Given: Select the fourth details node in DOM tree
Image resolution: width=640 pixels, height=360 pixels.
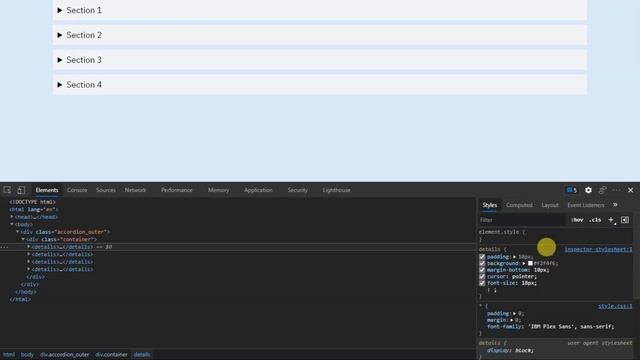Looking at the screenshot, I should pos(62,269).
